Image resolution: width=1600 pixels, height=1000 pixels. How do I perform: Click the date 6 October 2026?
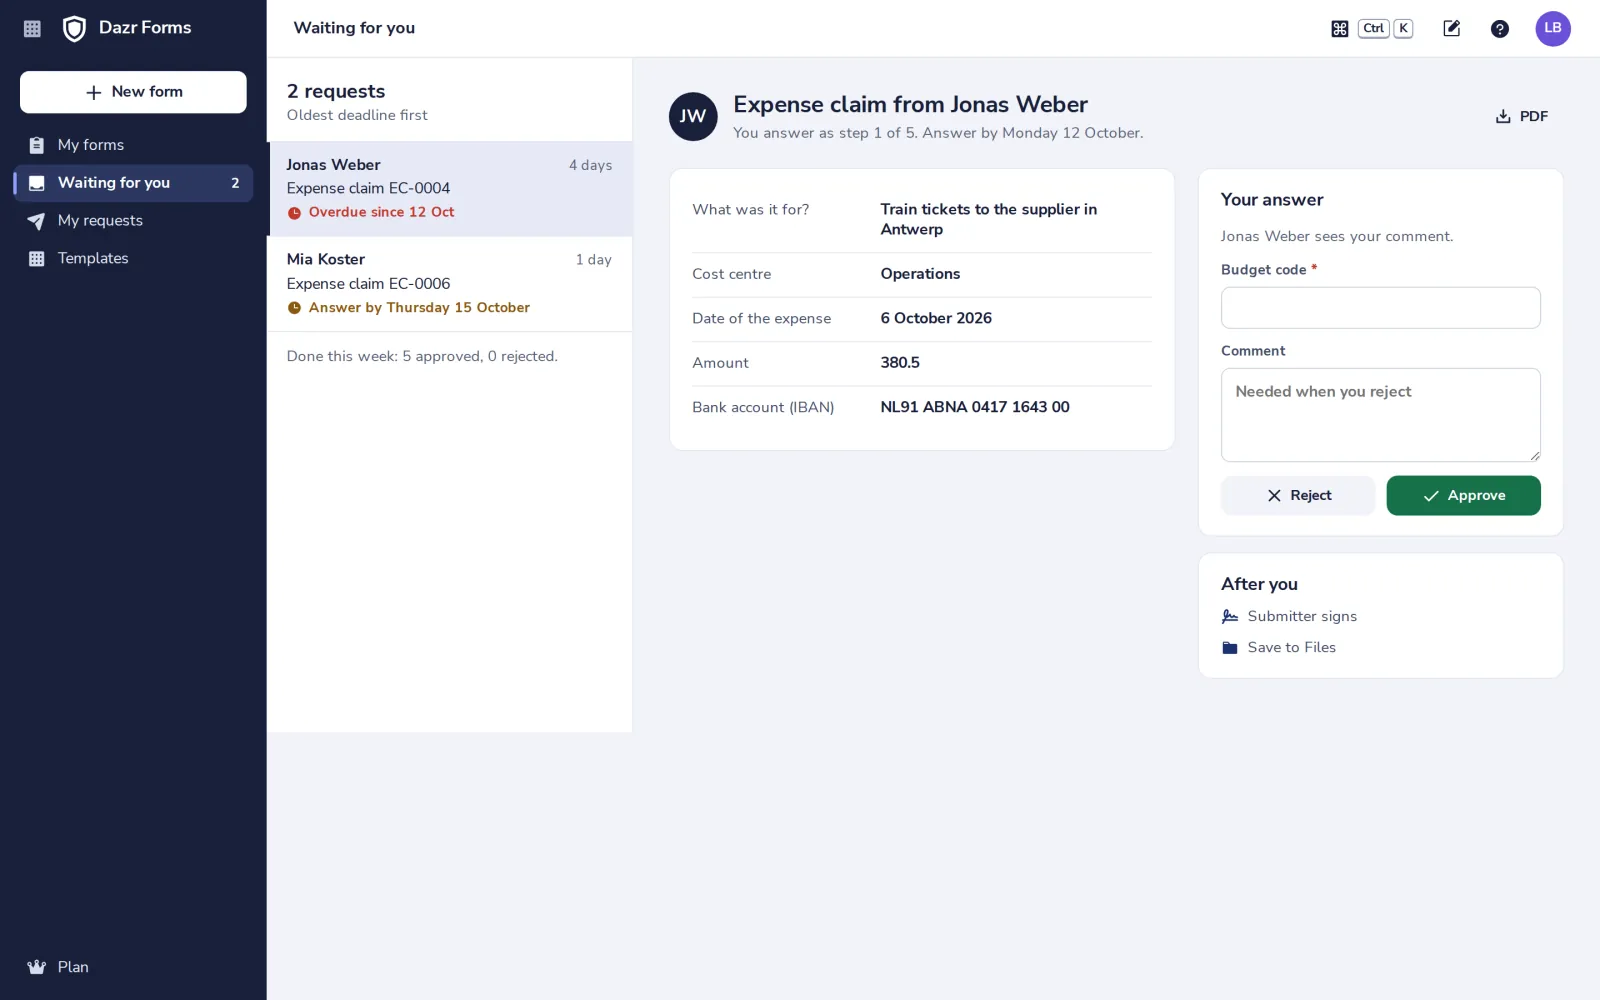click(936, 318)
